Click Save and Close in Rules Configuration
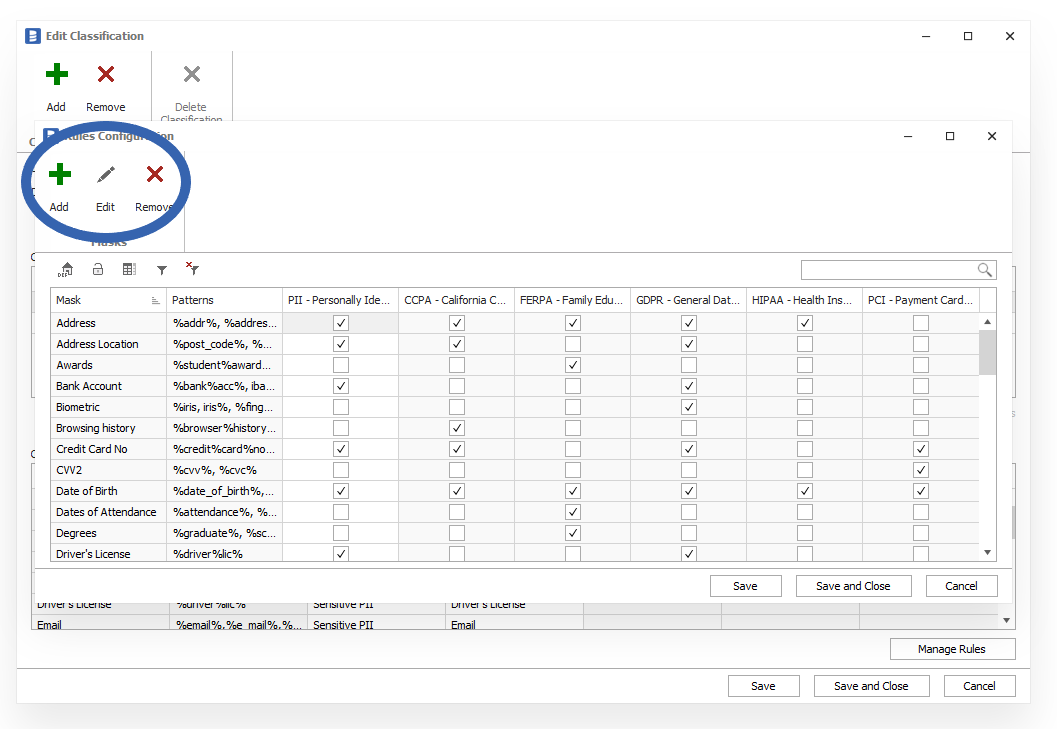The width and height of the screenshot is (1057, 729). (x=852, y=586)
